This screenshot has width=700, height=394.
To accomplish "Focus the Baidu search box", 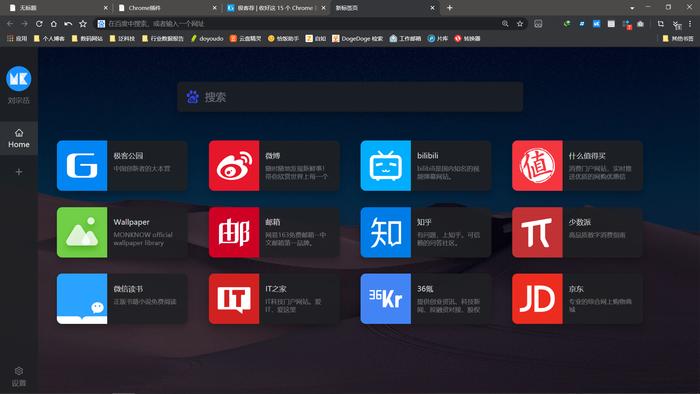I will pyautogui.click(x=350, y=97).
